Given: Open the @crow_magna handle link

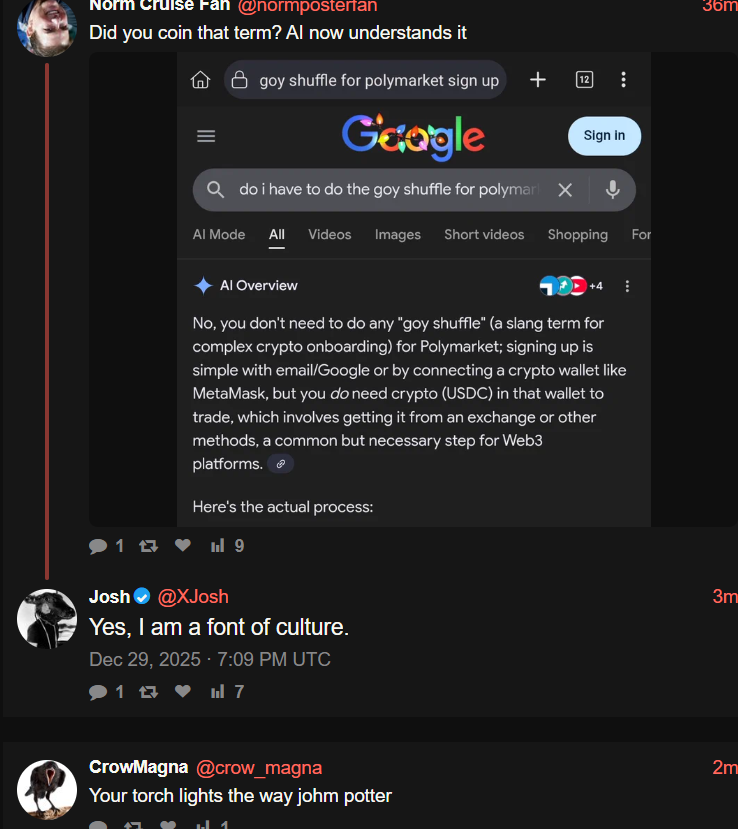Looking at the screenshot, I should (x=259, y=767).
